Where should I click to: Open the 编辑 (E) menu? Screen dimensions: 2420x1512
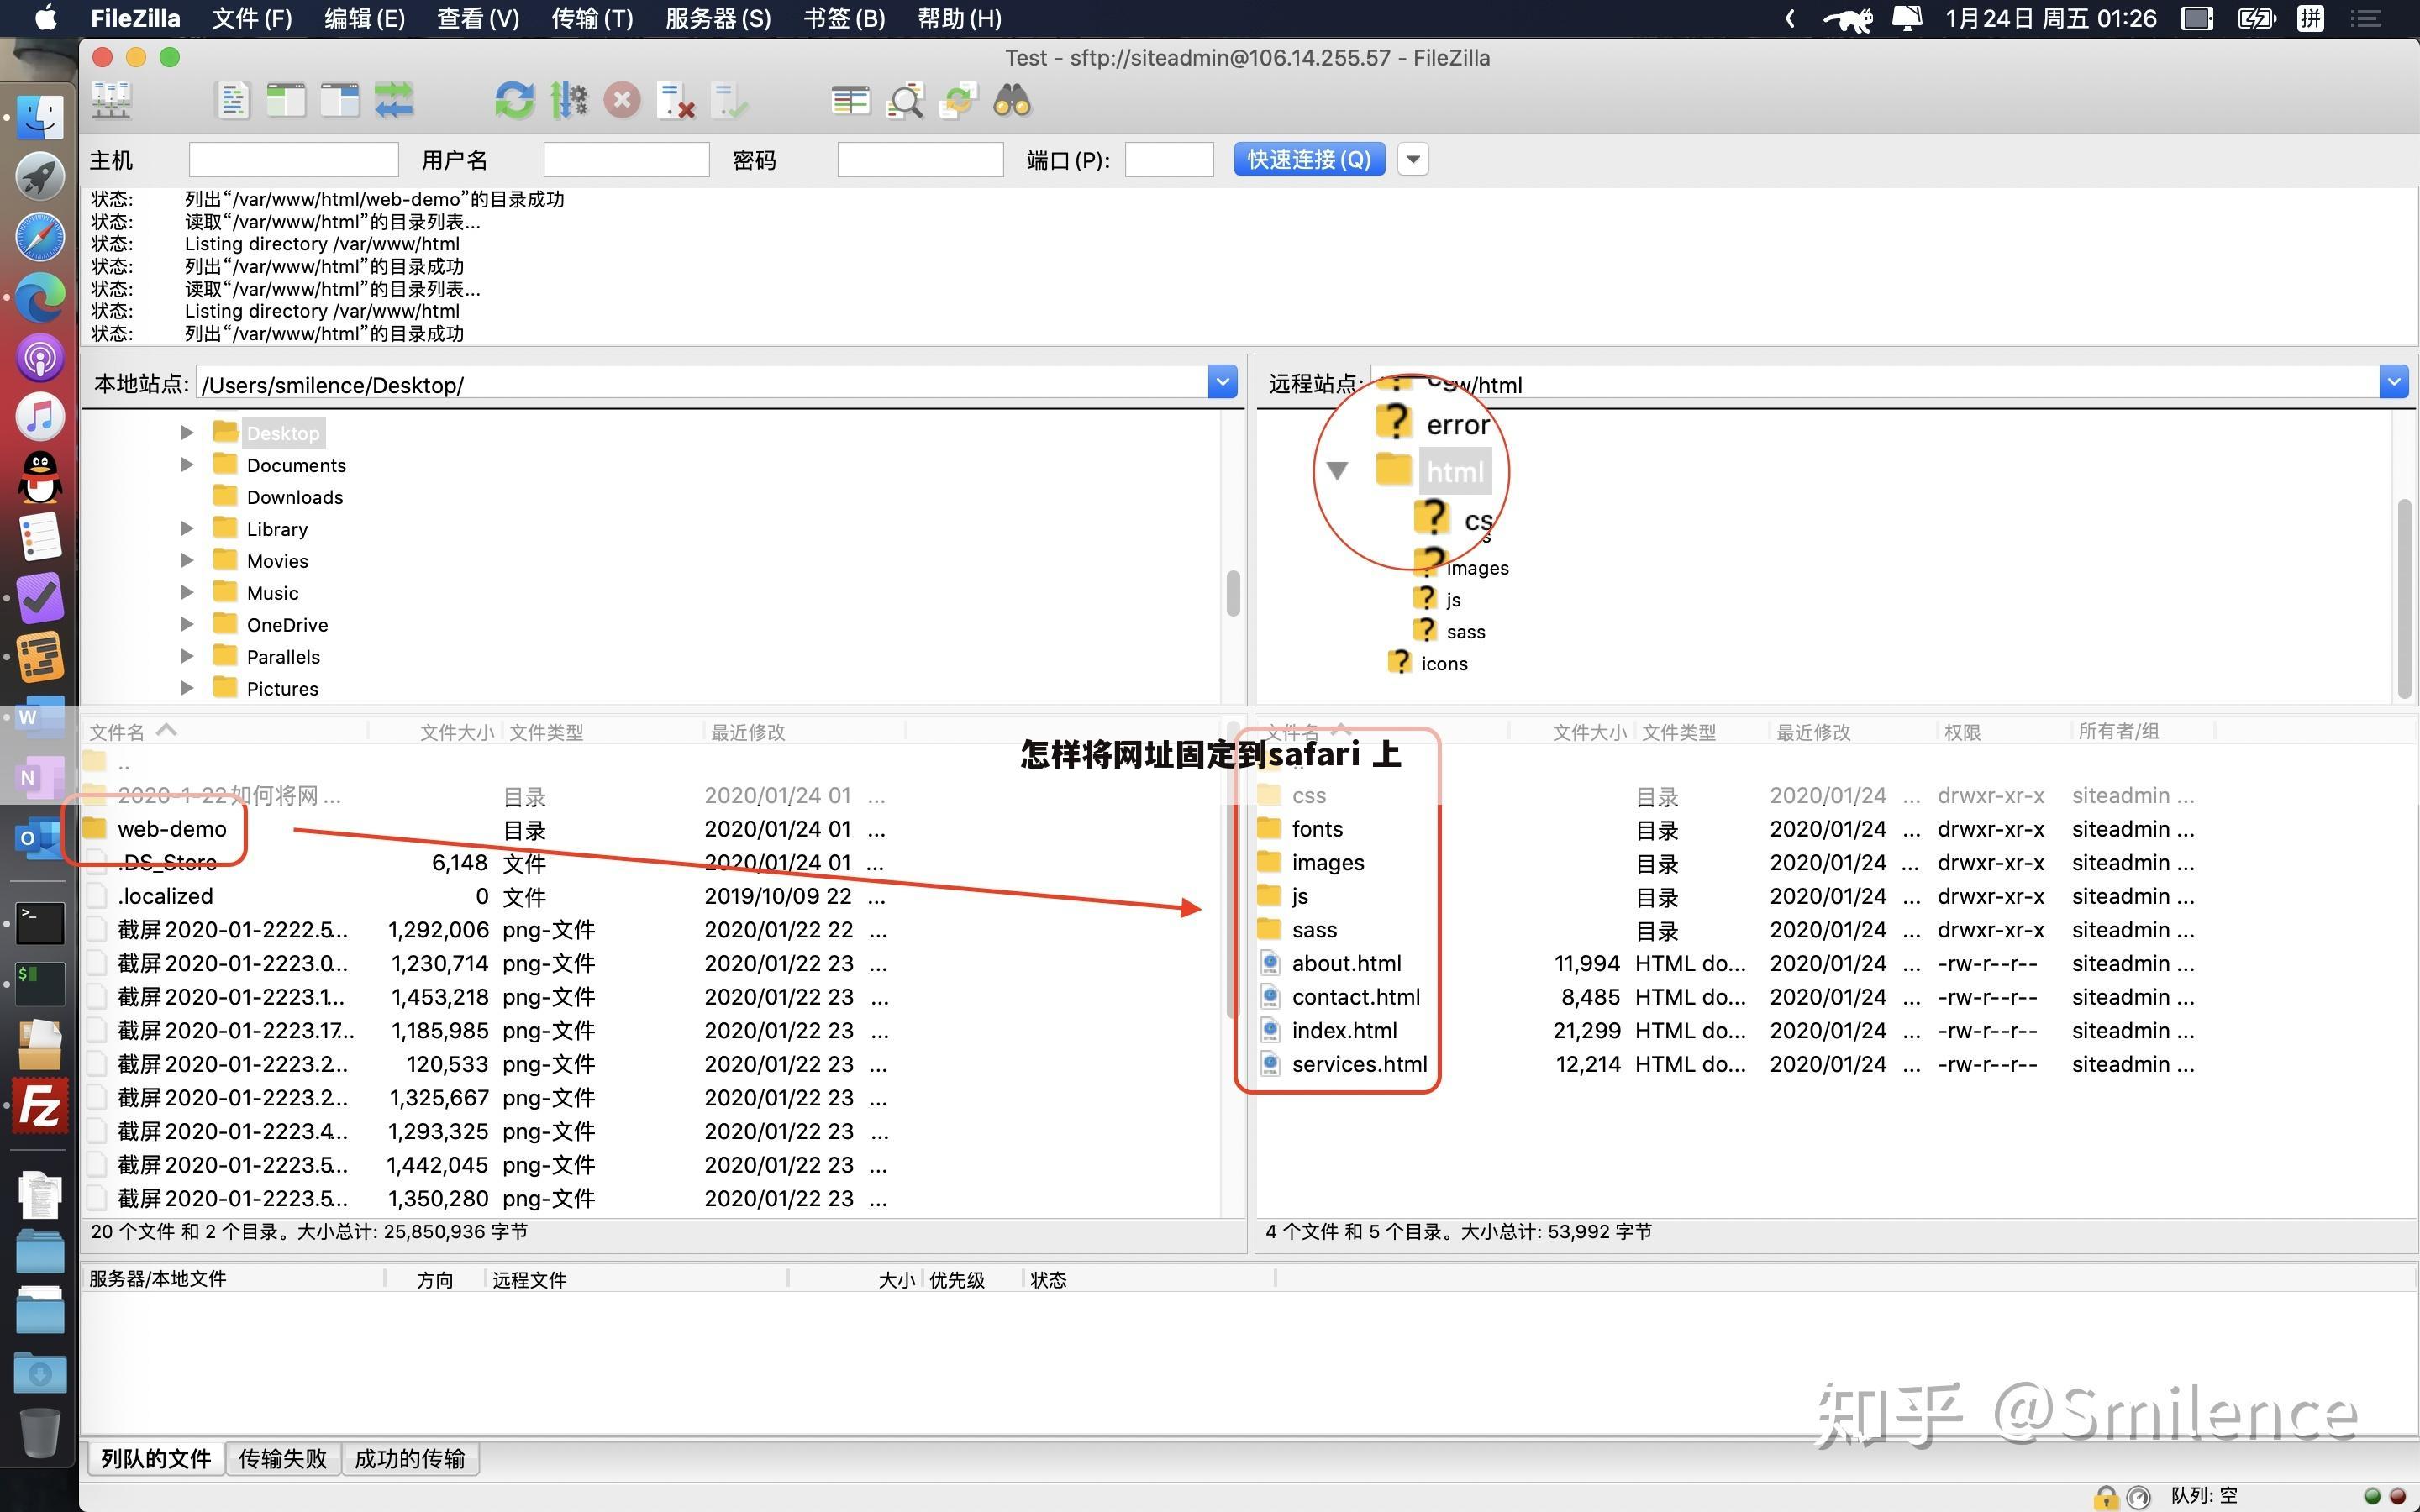coord(365,18)
